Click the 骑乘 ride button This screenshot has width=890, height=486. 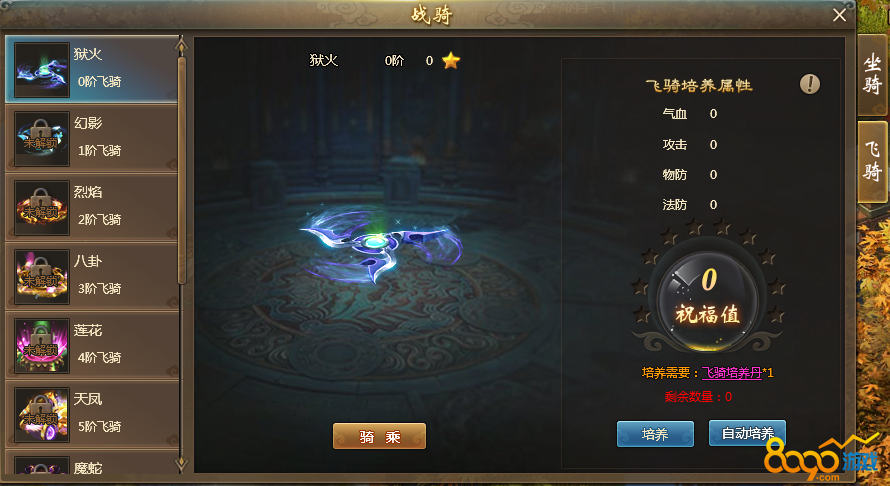(x=379, y=436)
